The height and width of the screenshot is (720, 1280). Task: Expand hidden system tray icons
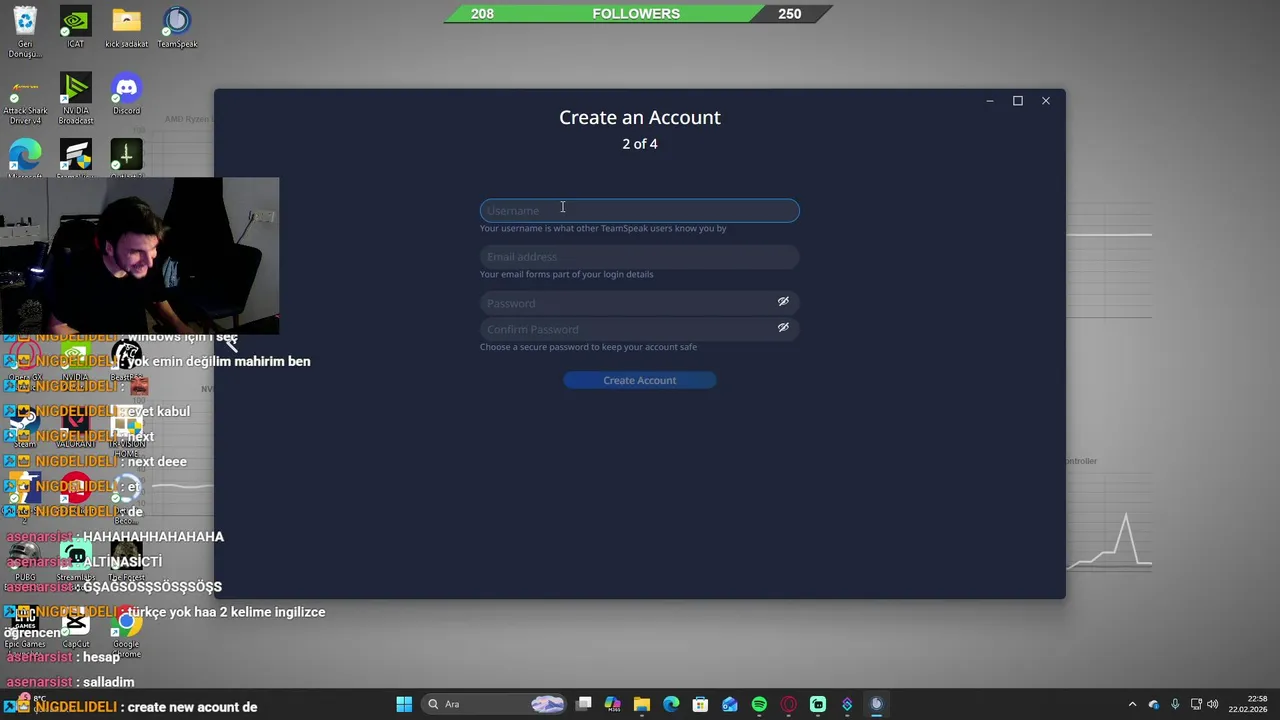(1132, 704)
